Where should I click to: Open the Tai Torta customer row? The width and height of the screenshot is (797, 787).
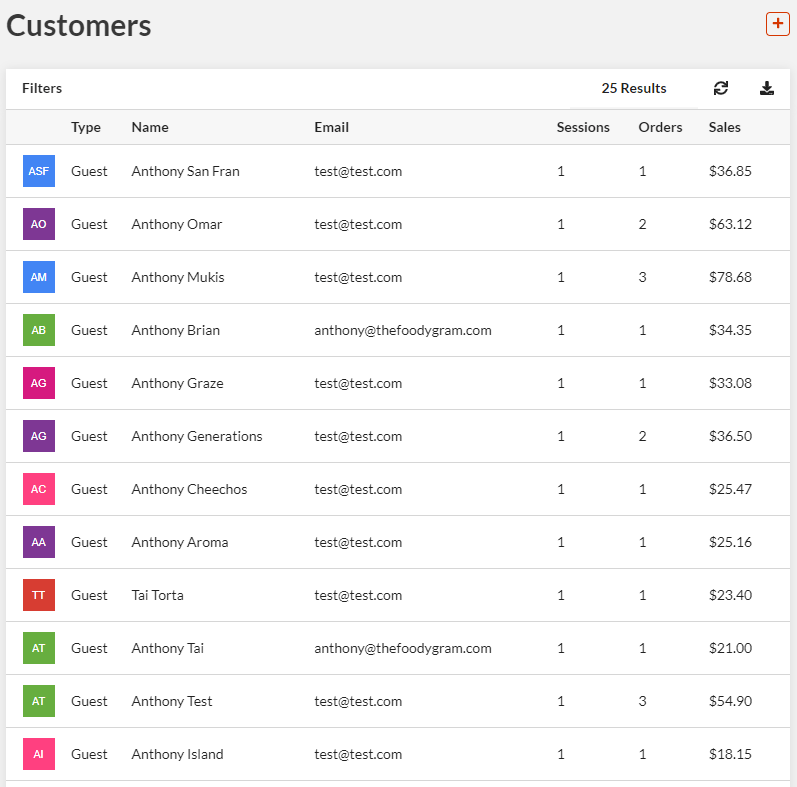point(157,595)
